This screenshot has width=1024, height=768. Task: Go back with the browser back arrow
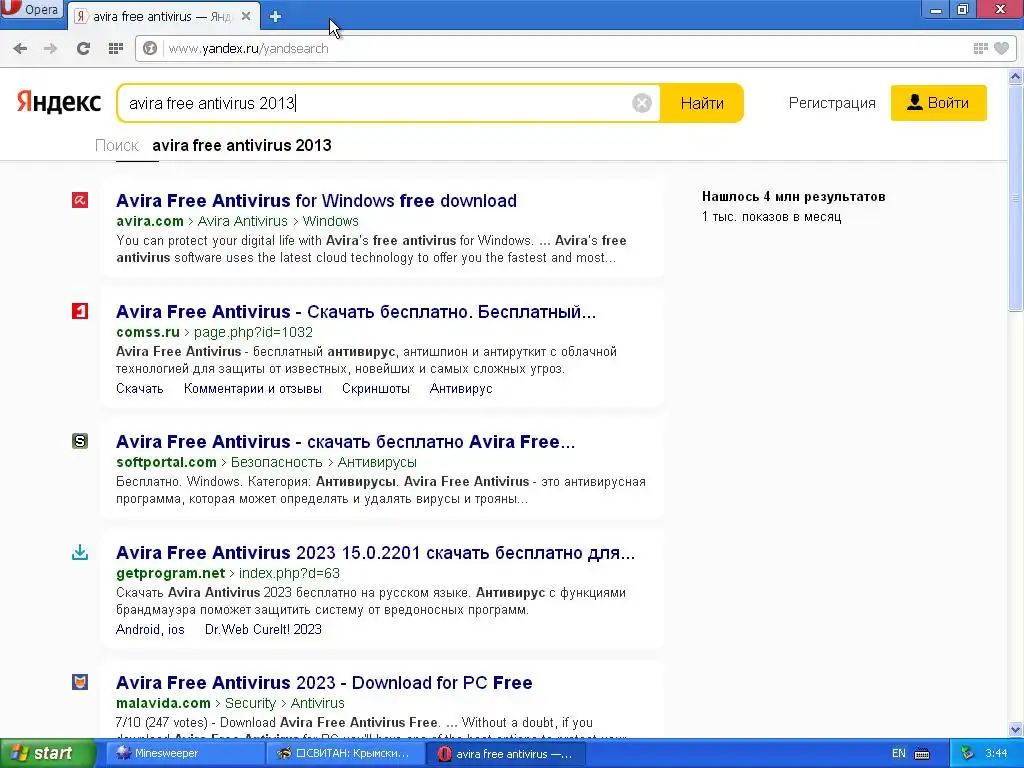[x=20, y=48]
